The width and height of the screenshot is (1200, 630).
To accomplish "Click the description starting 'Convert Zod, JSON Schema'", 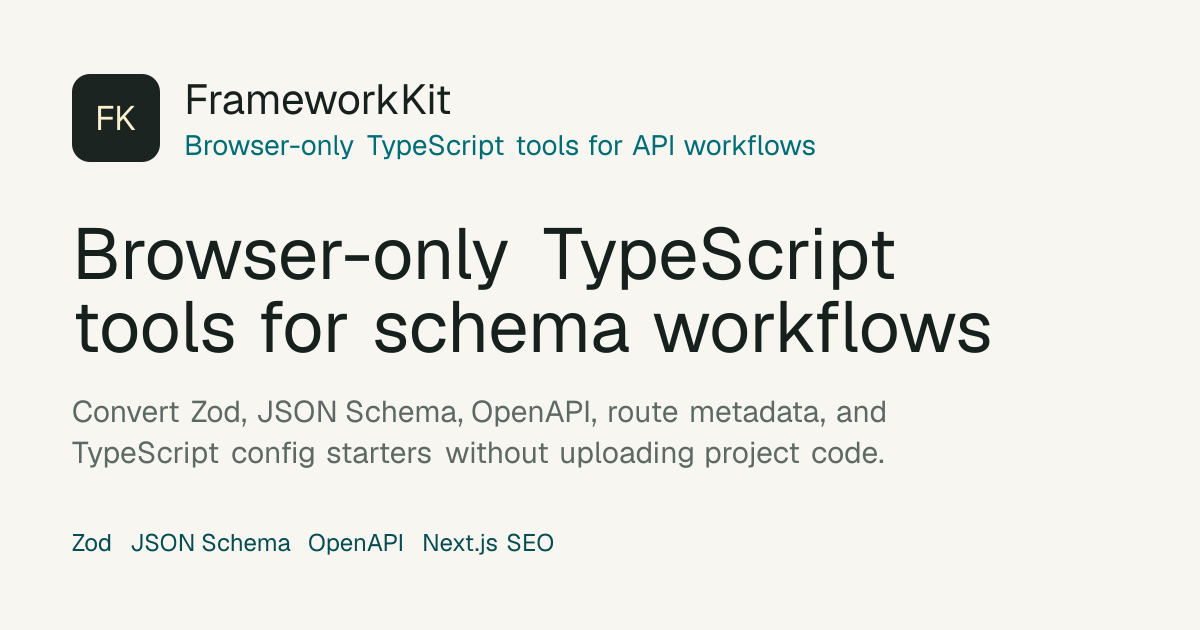I will [x=479, y=432].
